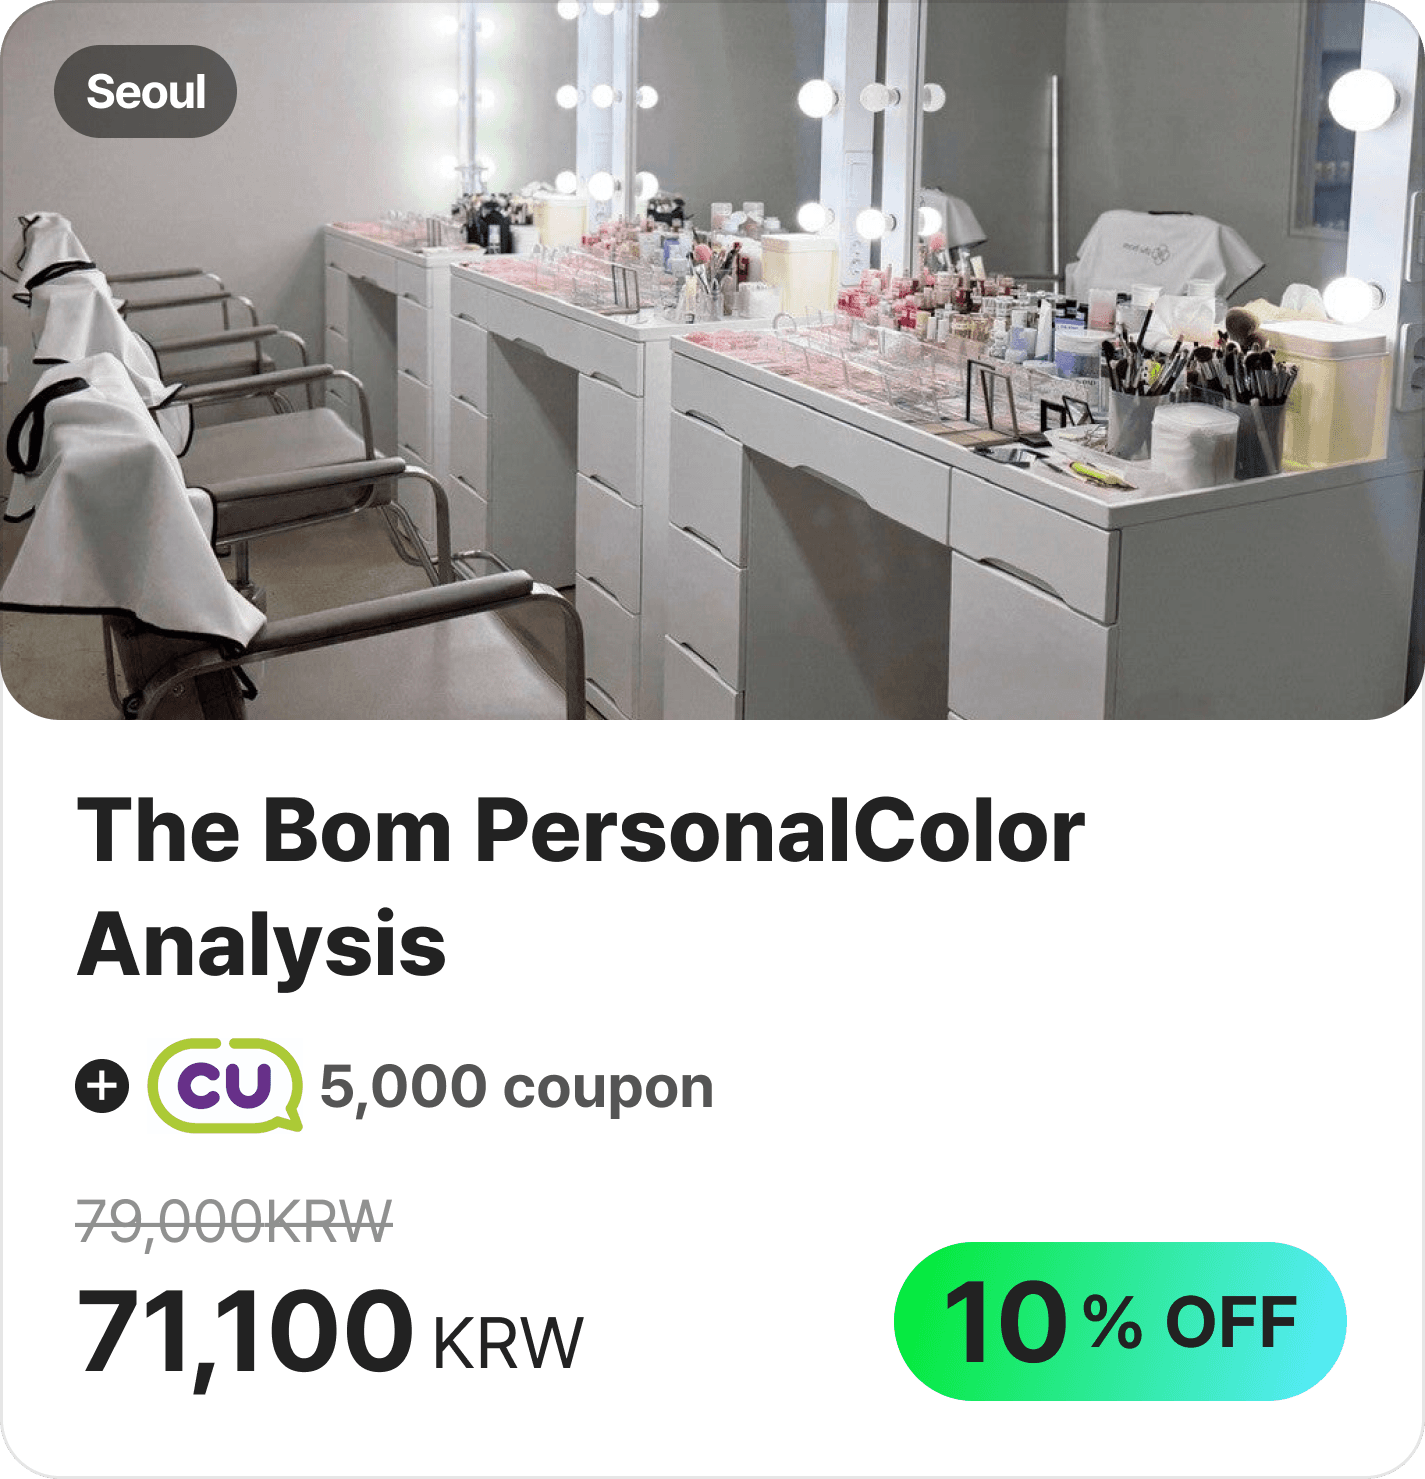Click the word Analysis in title
This screenshot has width=1425, height=1479.
pos(262,943)
